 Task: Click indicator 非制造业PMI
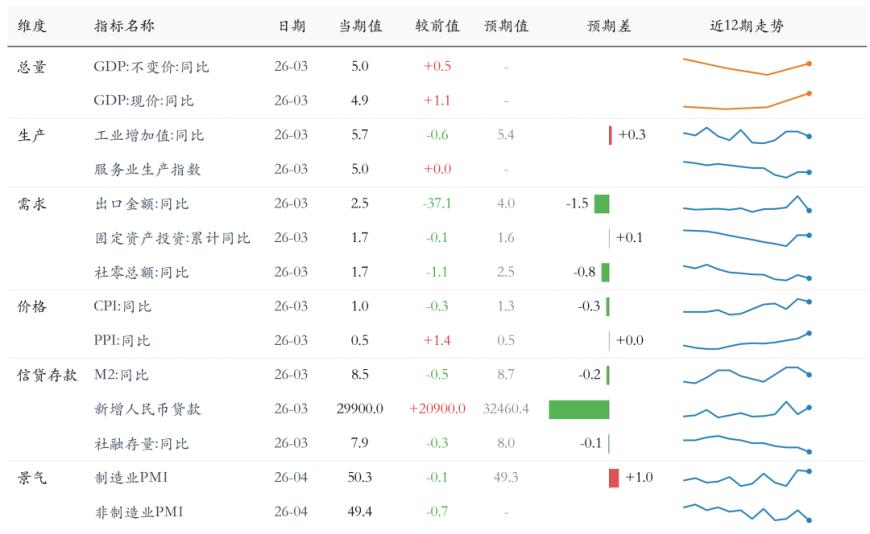click(x=139, y=512)
